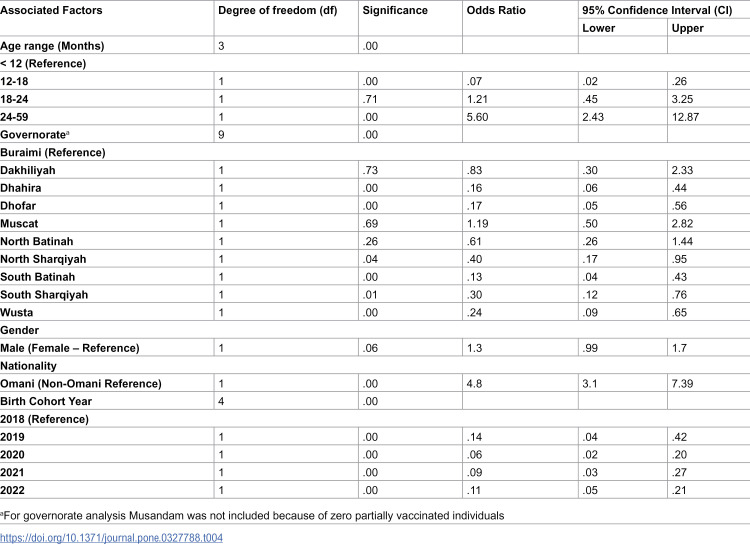Click the Associated Factors column header
750x545 pixels.
click(51, 11)
